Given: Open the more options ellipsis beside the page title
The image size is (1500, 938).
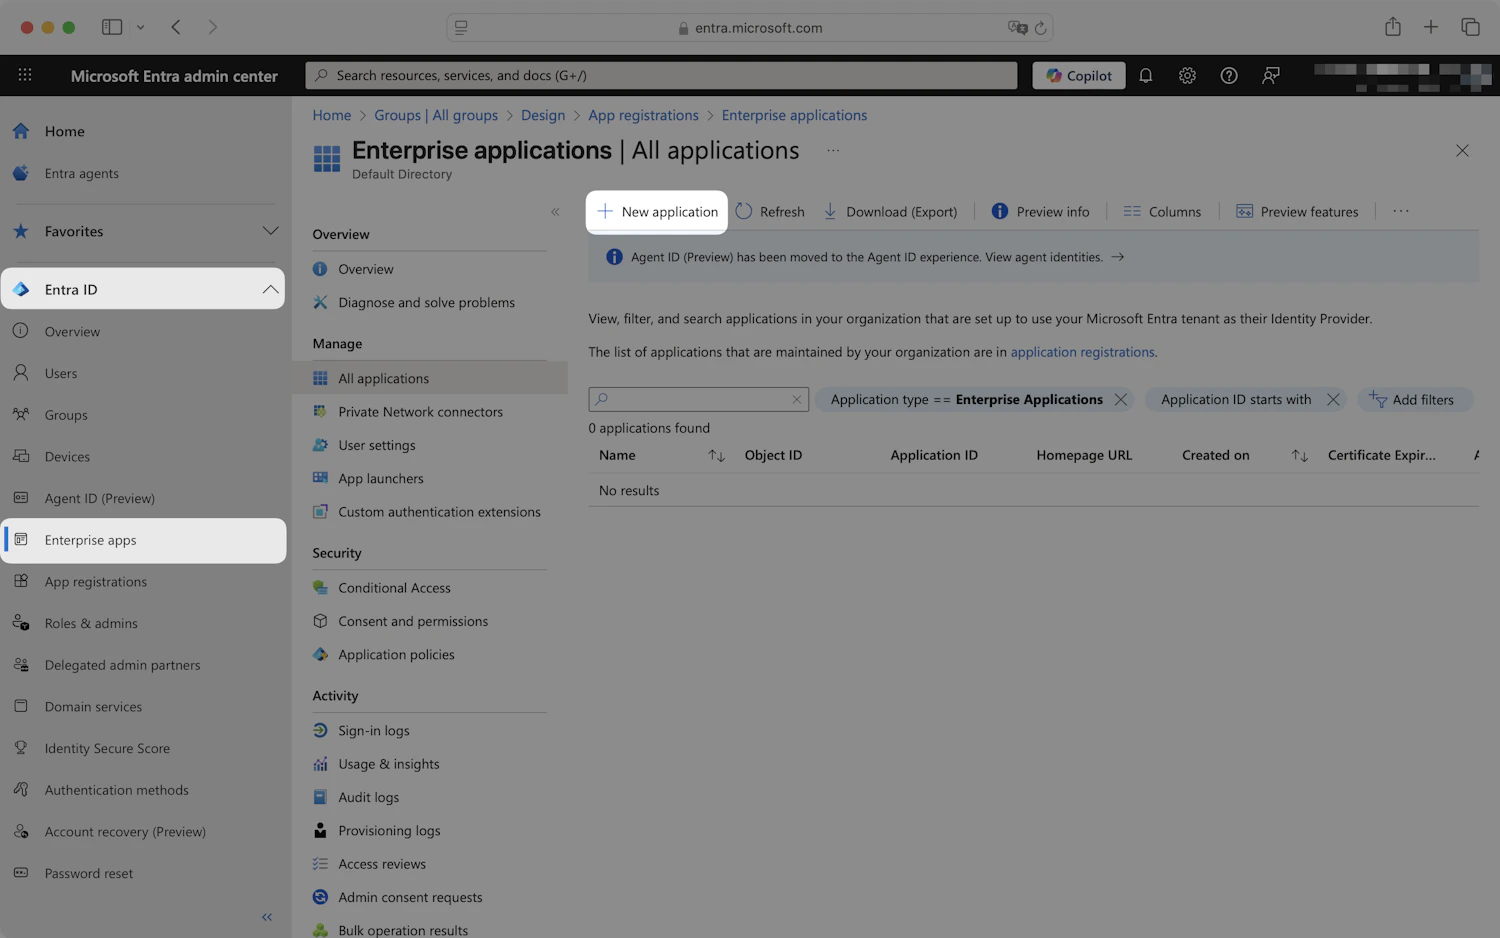Looking at the screenshot, I should pos(833,151).
